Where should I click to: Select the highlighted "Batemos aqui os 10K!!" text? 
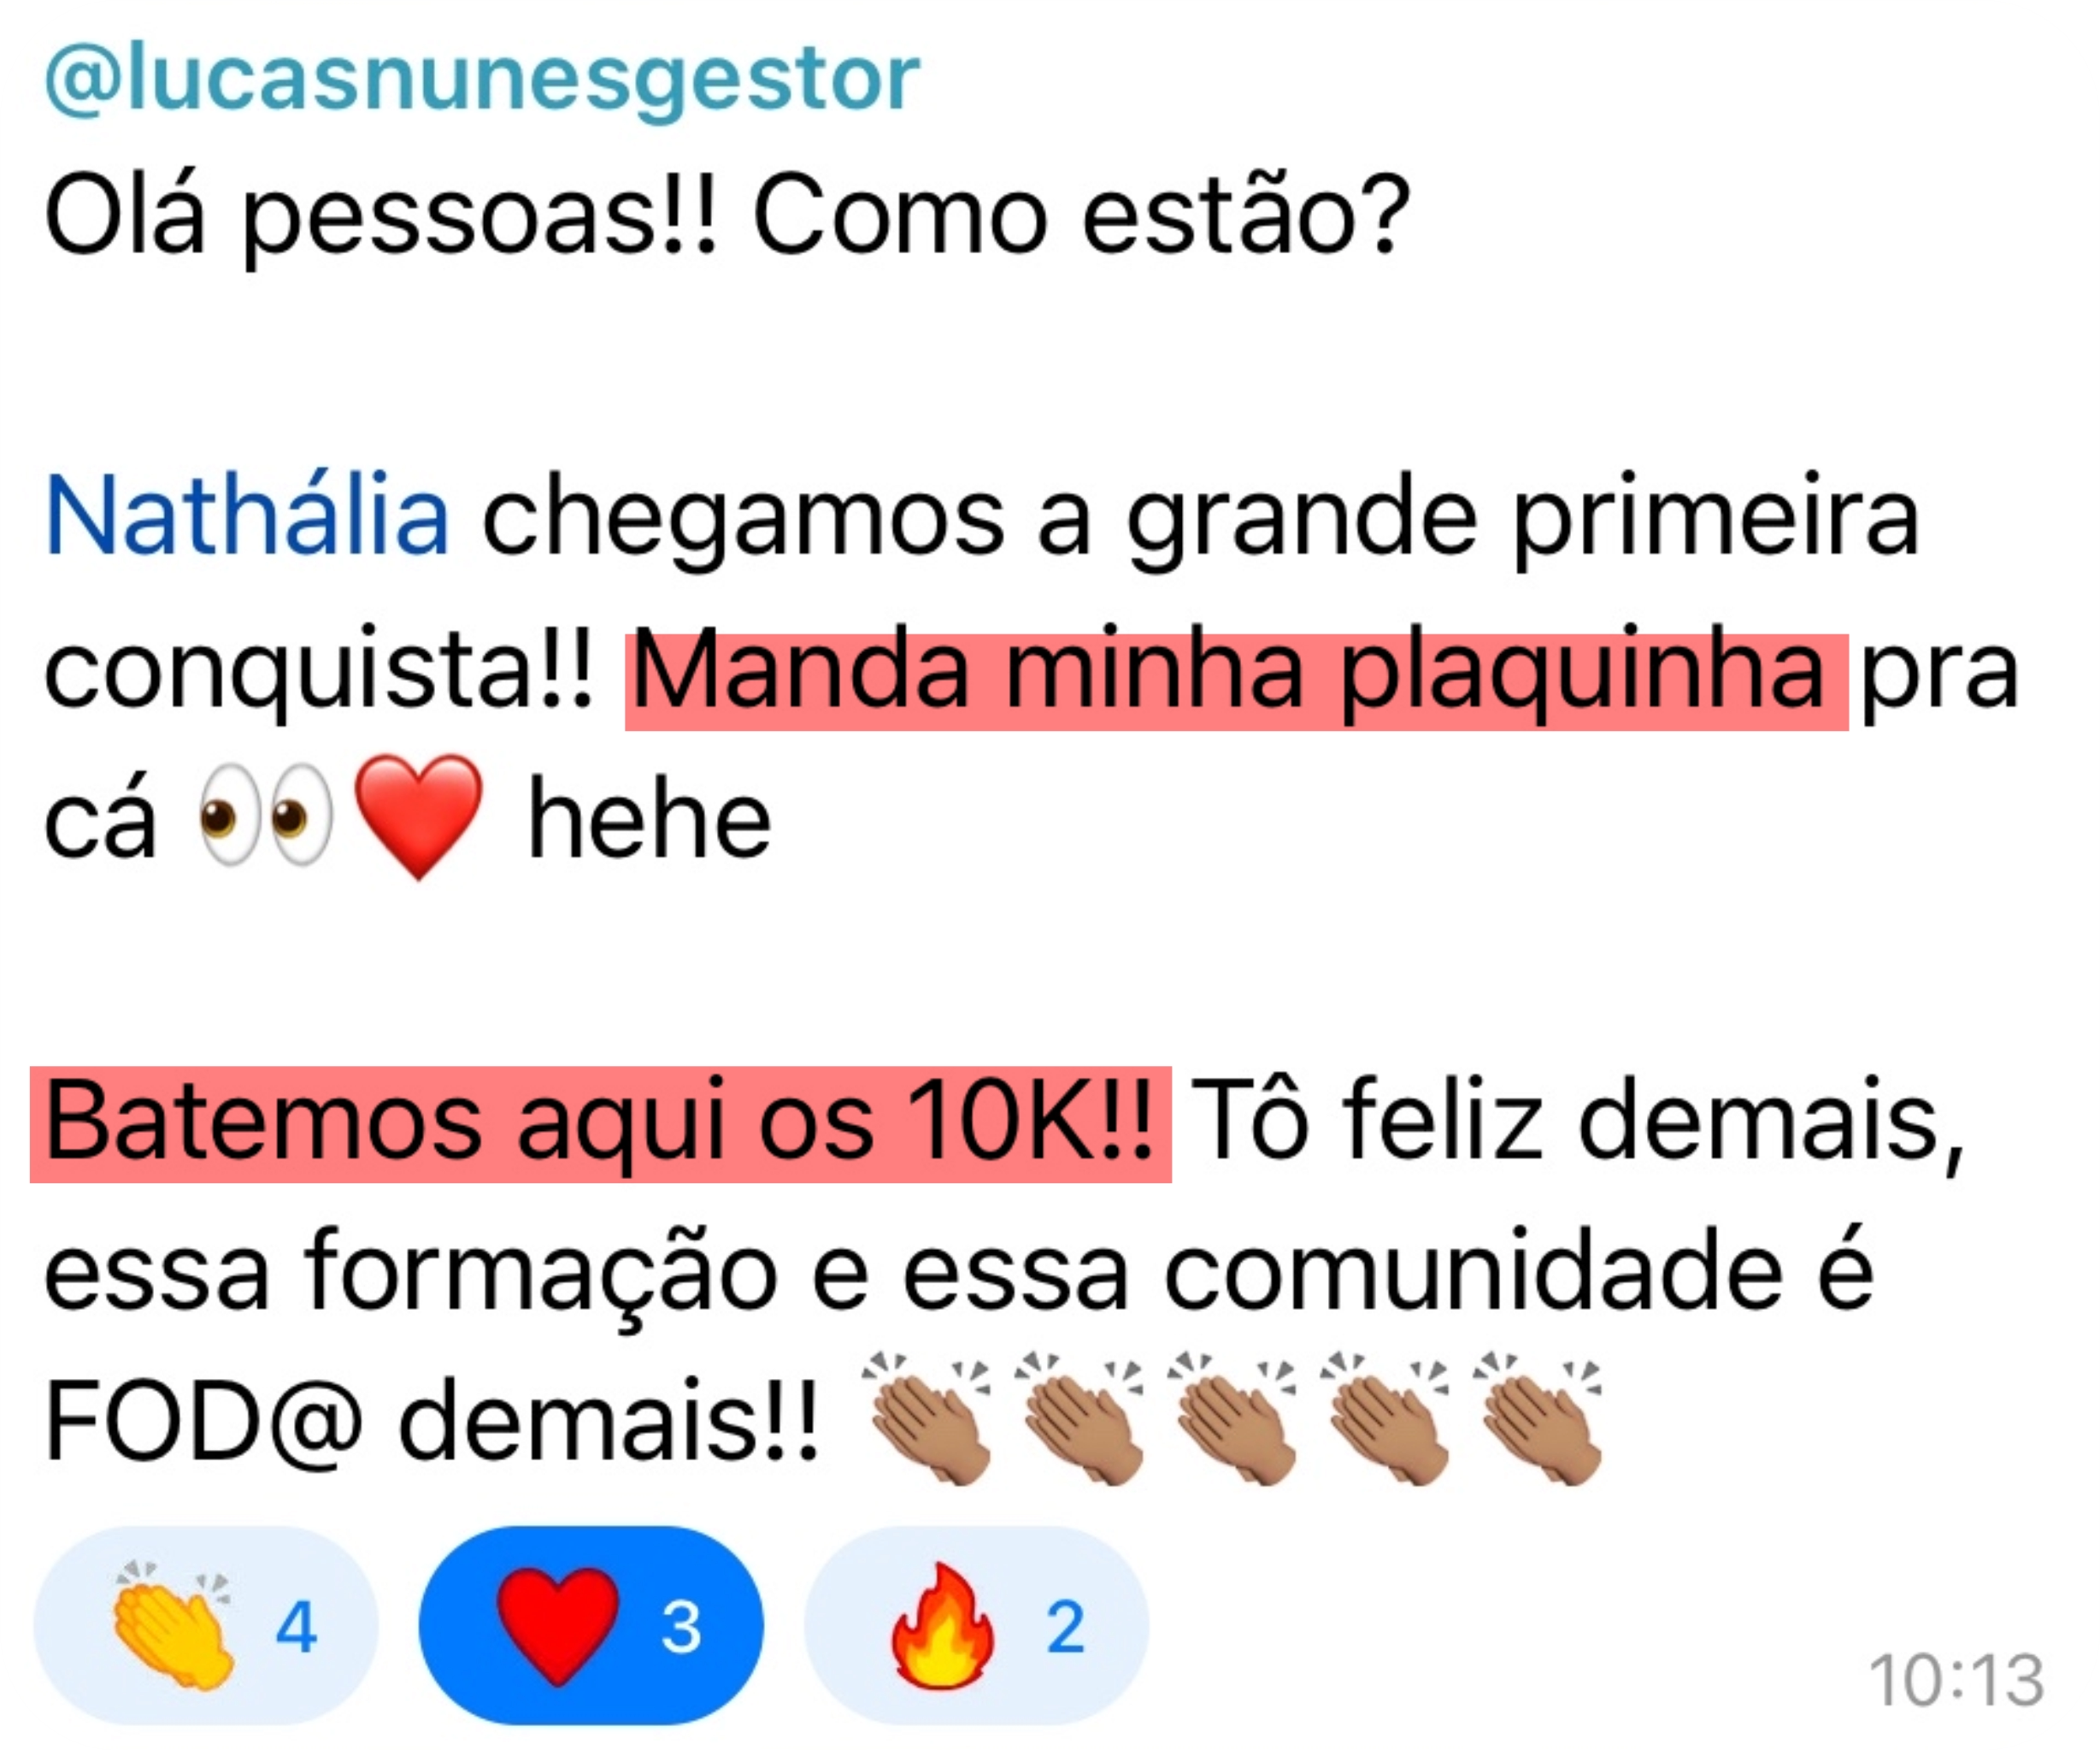(600, 1125)
